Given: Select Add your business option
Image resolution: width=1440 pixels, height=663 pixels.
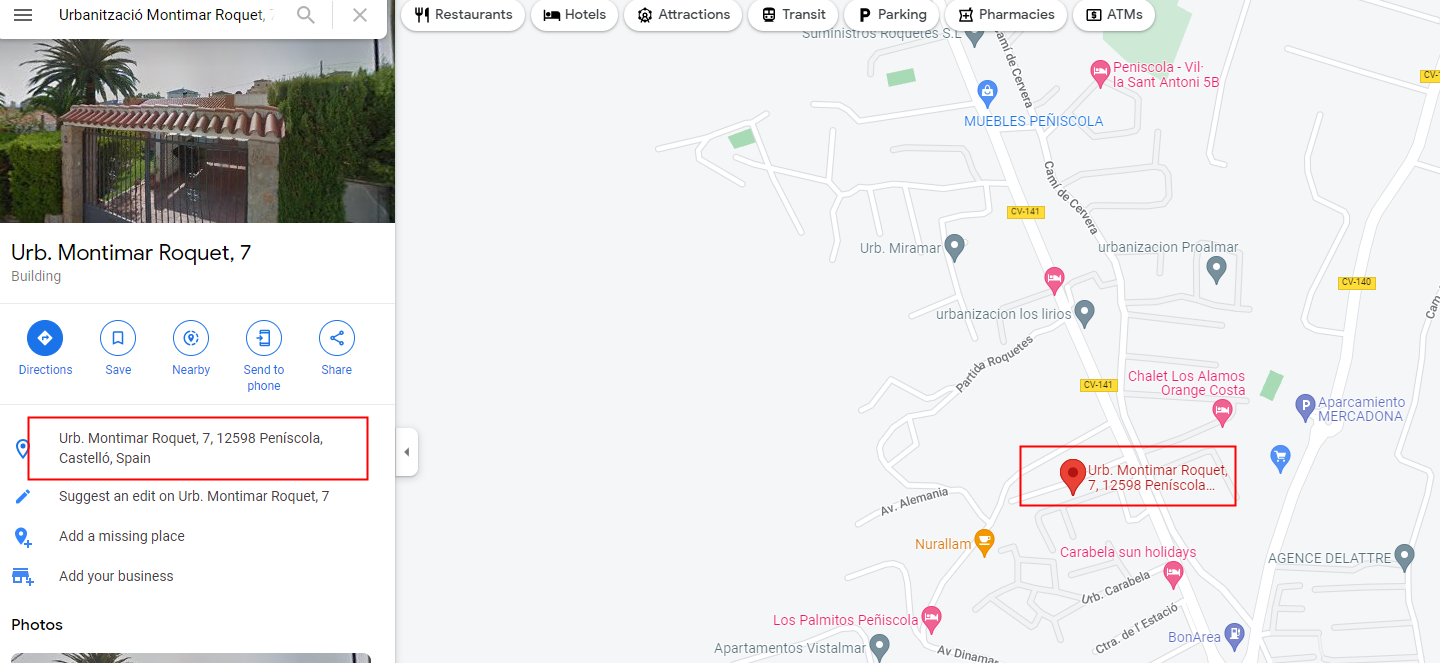Looking at the screenshot, I should point(116,576).
